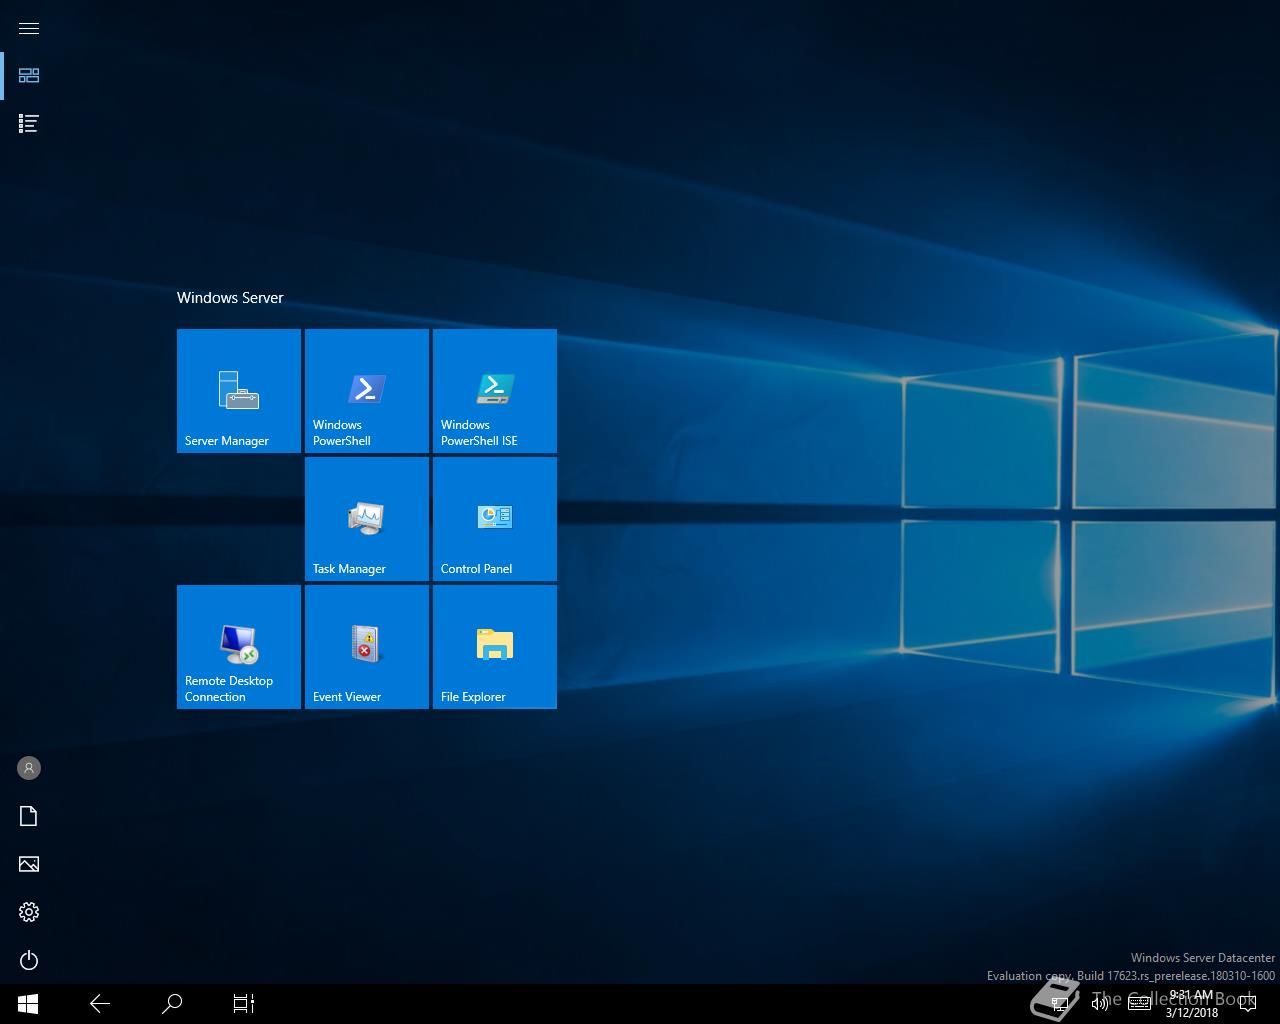This screenshot has width=1280, height=1024.
Task: Click the taskbar back arrow
Action: pyautogui.click(x=100, y=1003)
